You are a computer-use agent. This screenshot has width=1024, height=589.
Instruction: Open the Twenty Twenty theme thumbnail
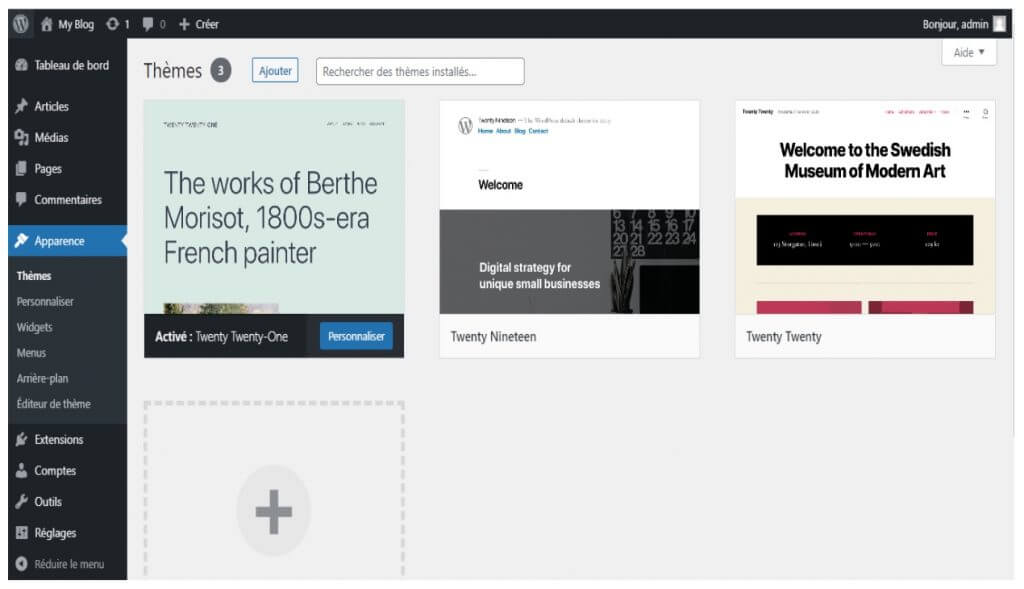[865, 207]
